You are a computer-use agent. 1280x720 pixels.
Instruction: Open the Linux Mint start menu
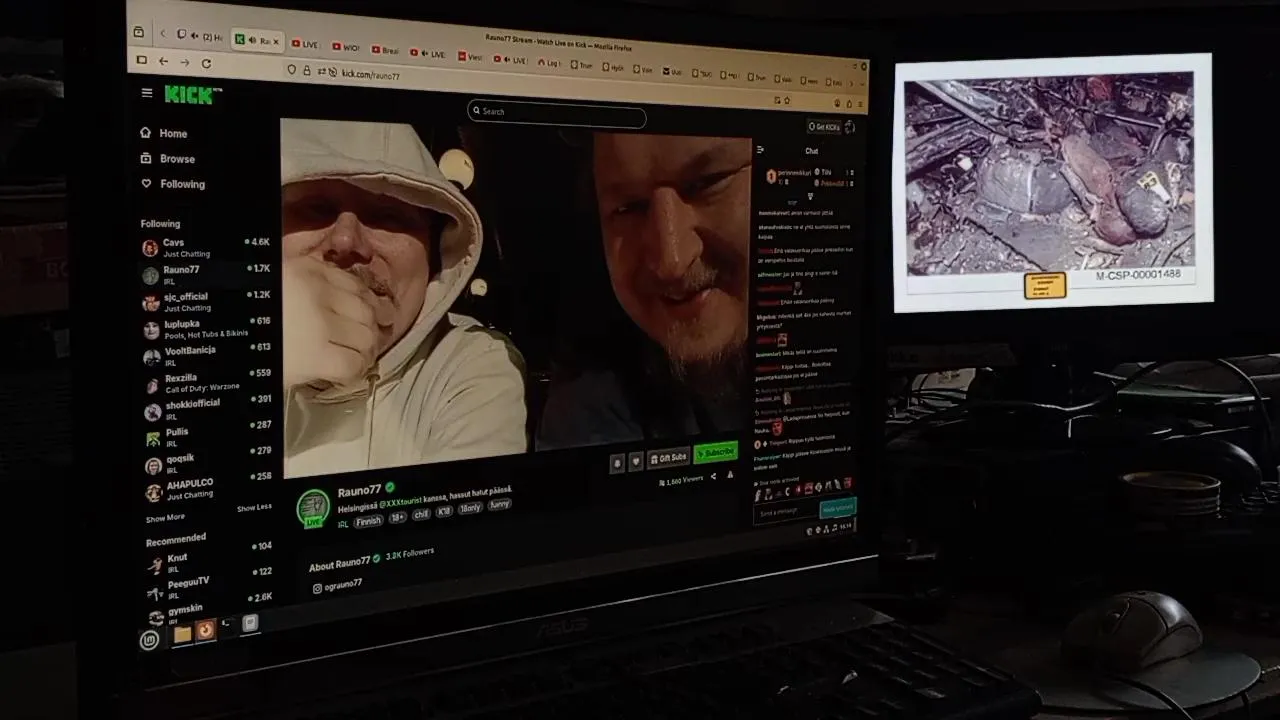point(149,641)
